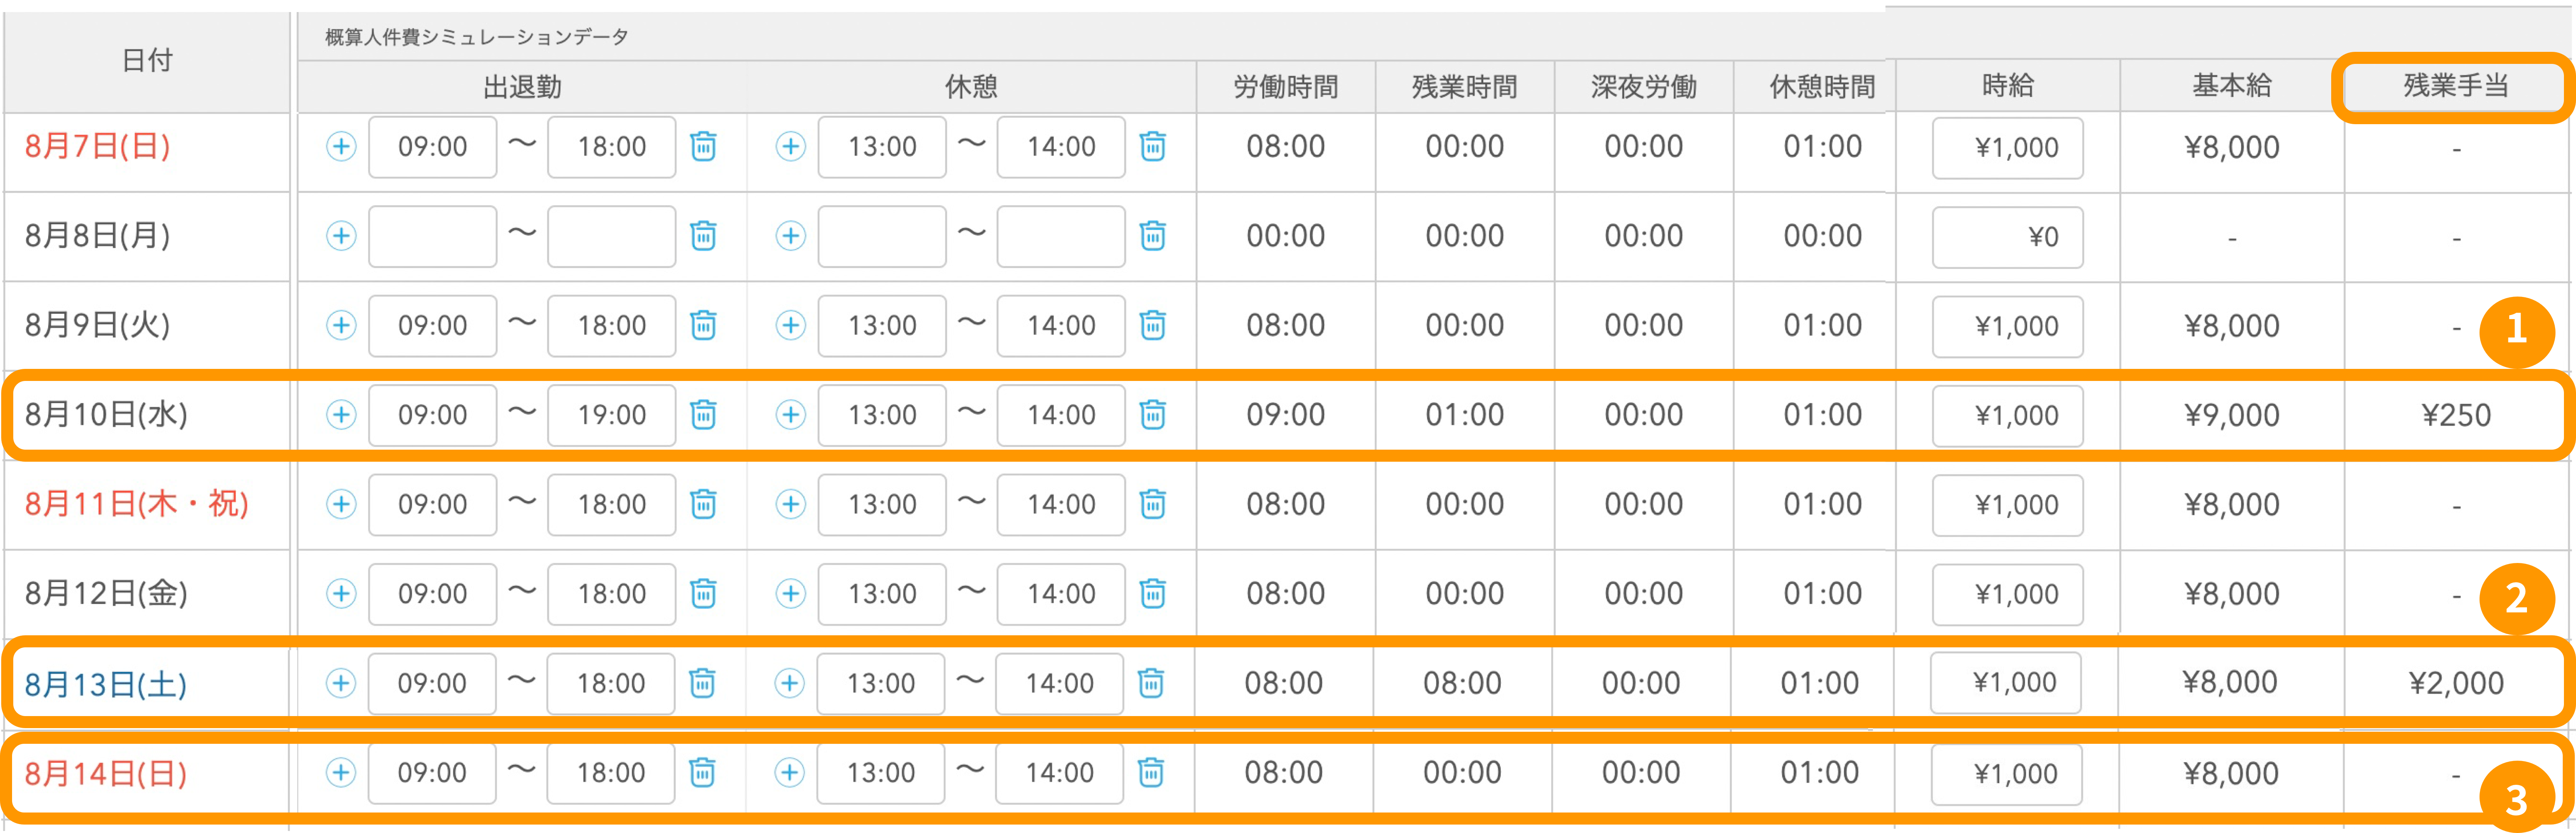Delete break time for 8月12日(金)
The width and height of the screenshot is (2576, 833).
click(1152, 594)
